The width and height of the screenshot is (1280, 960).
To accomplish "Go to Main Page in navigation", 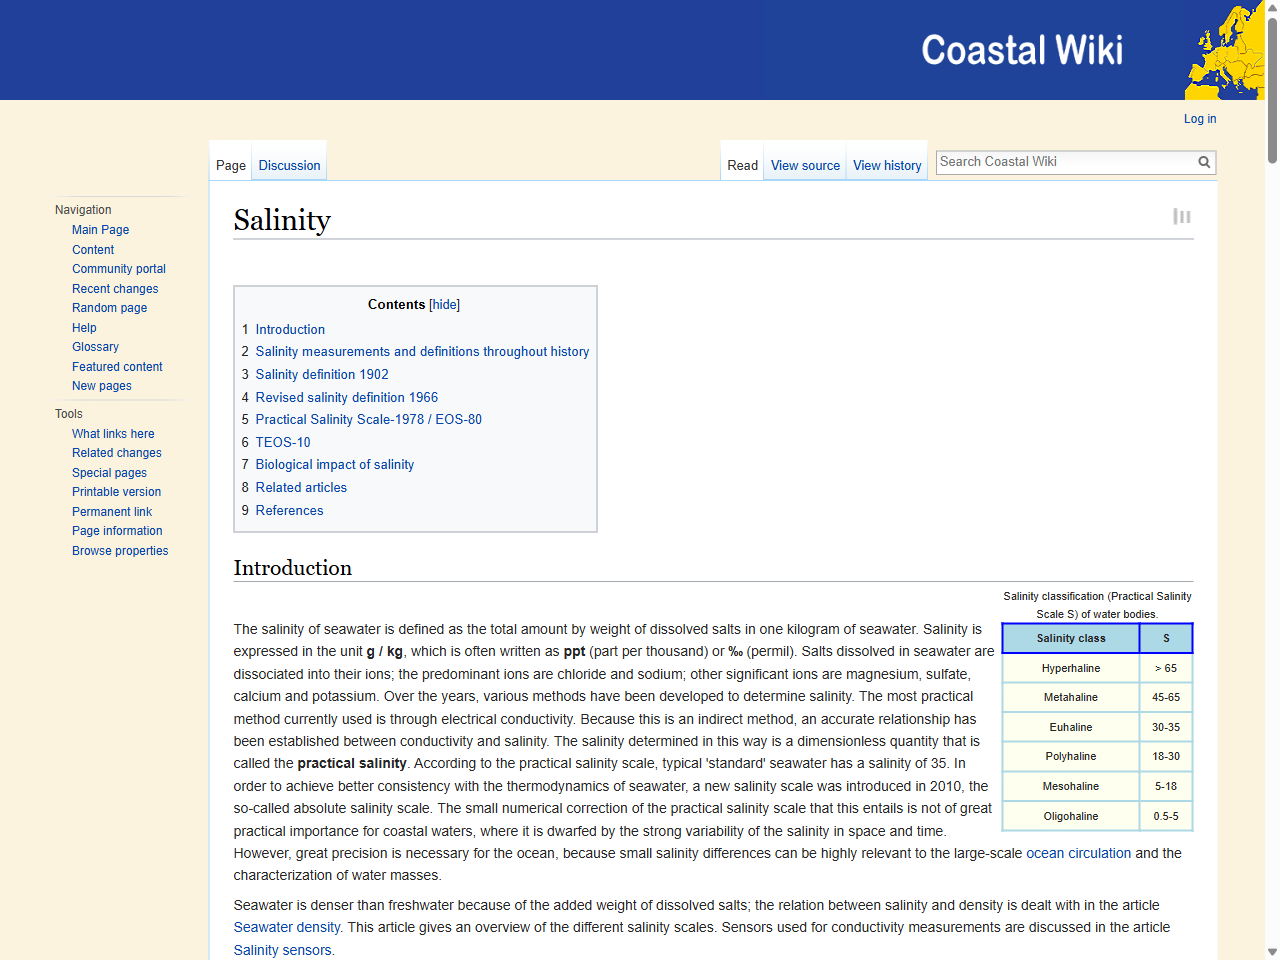I will point(100,230).
